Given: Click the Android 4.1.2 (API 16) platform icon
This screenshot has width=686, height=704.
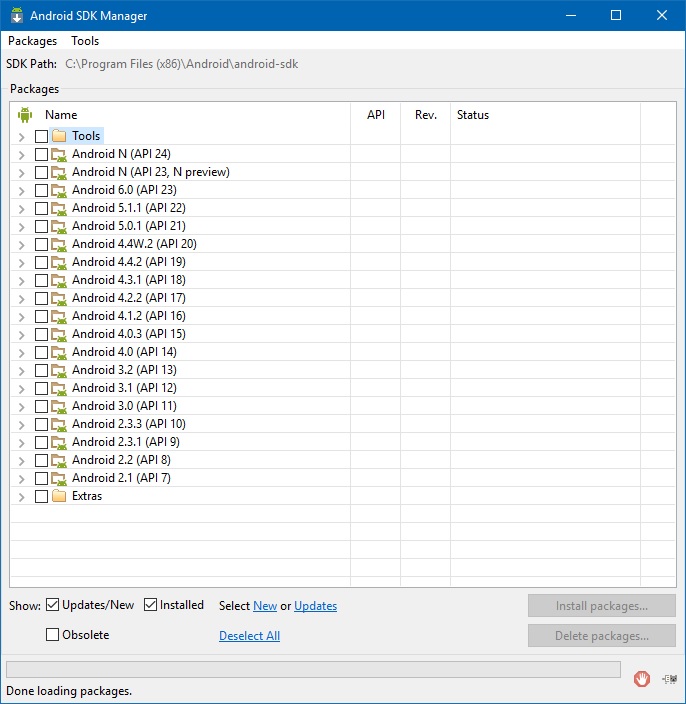Looking at the screenshot, I should click(59, 316).
